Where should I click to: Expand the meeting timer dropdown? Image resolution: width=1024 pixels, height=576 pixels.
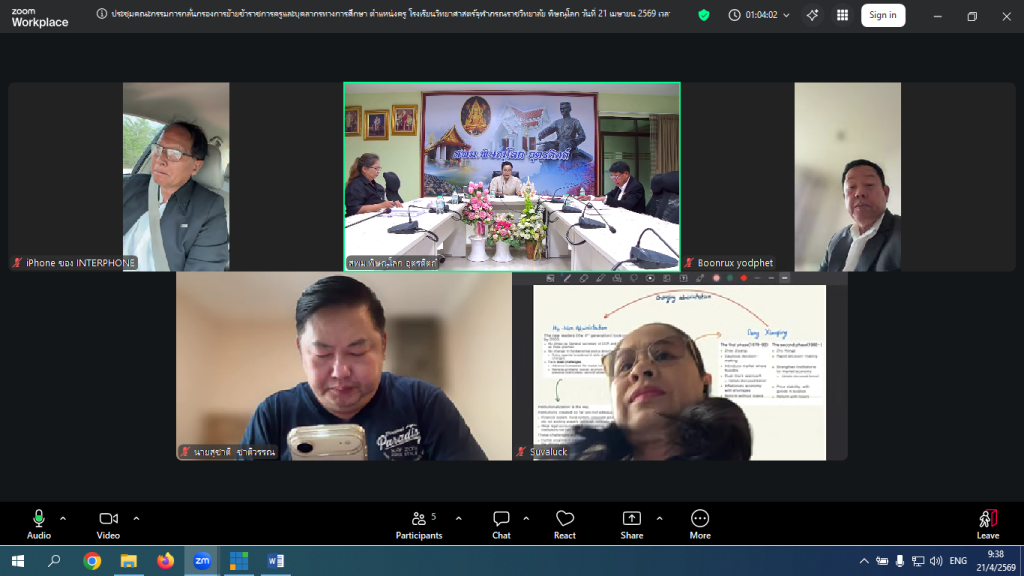point(785,15)
